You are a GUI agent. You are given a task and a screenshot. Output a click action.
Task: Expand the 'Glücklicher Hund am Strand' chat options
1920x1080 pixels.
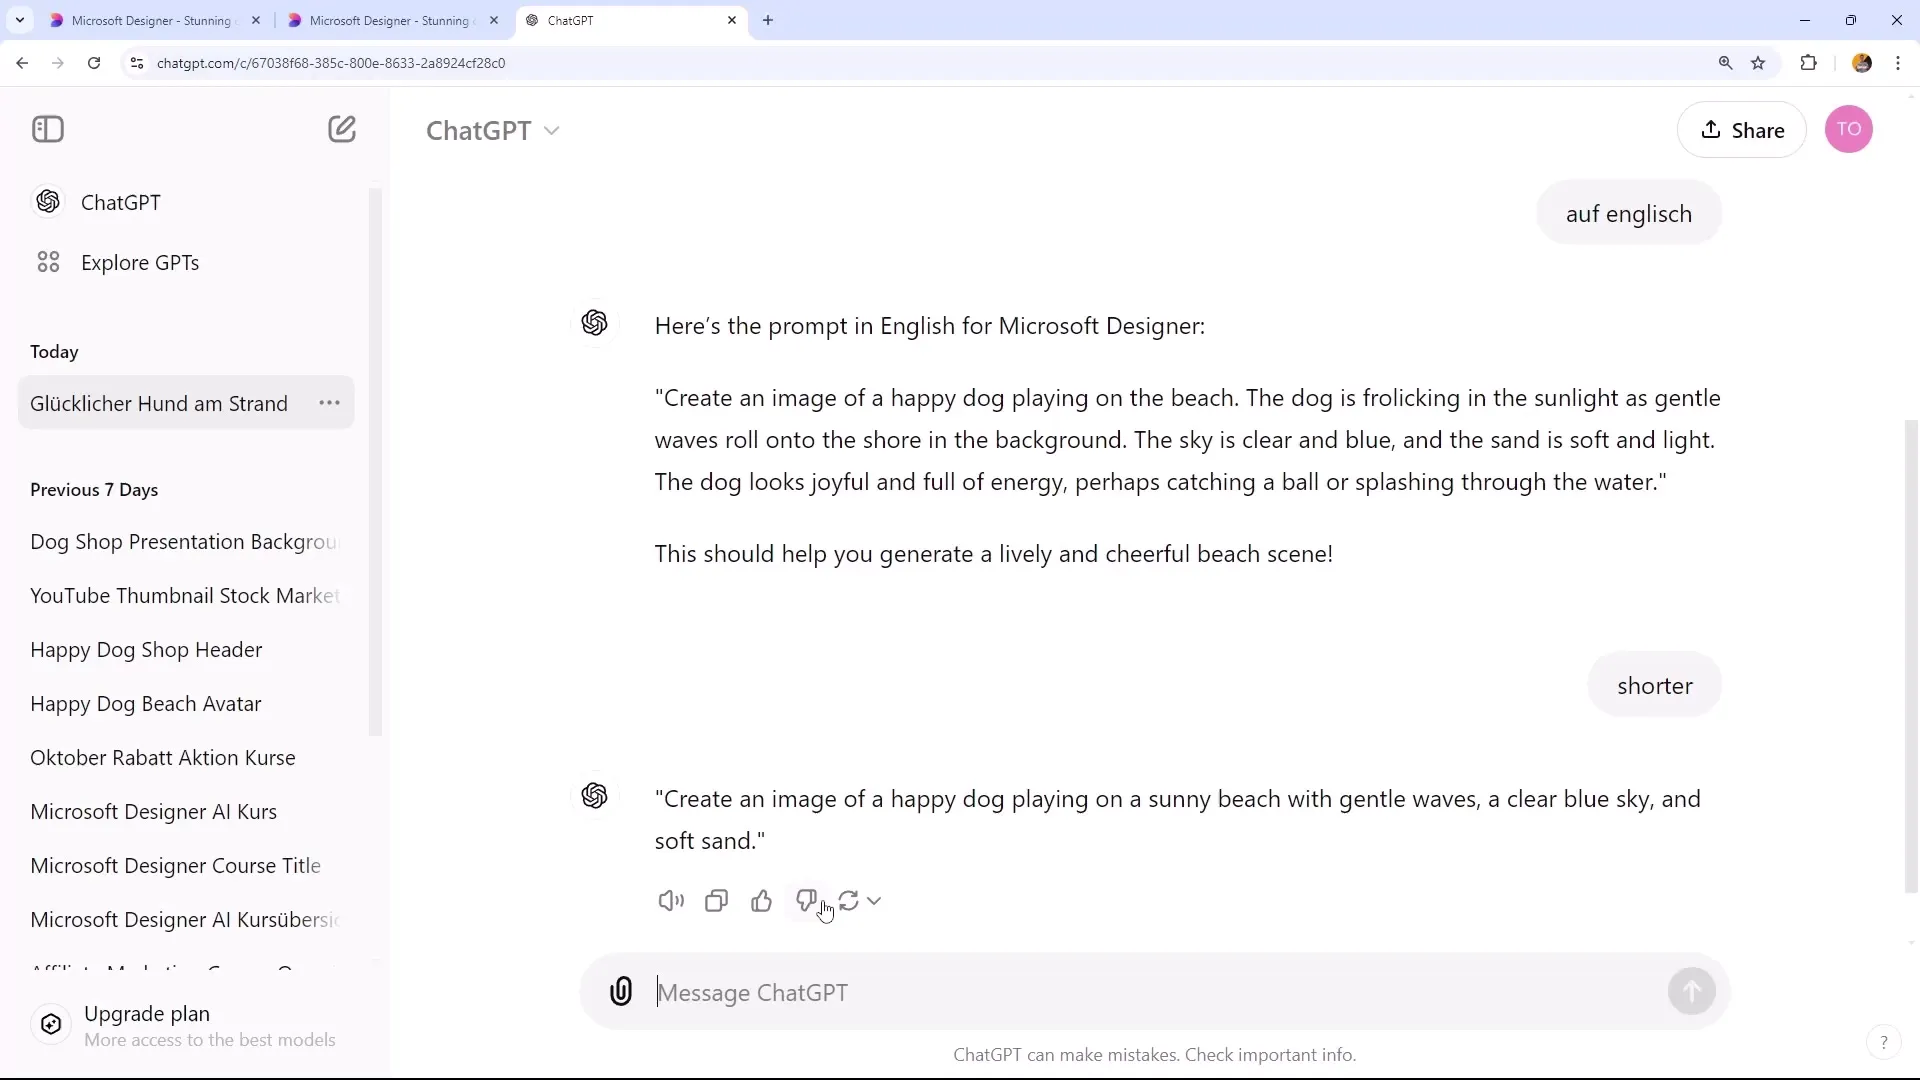pos(332,404)
